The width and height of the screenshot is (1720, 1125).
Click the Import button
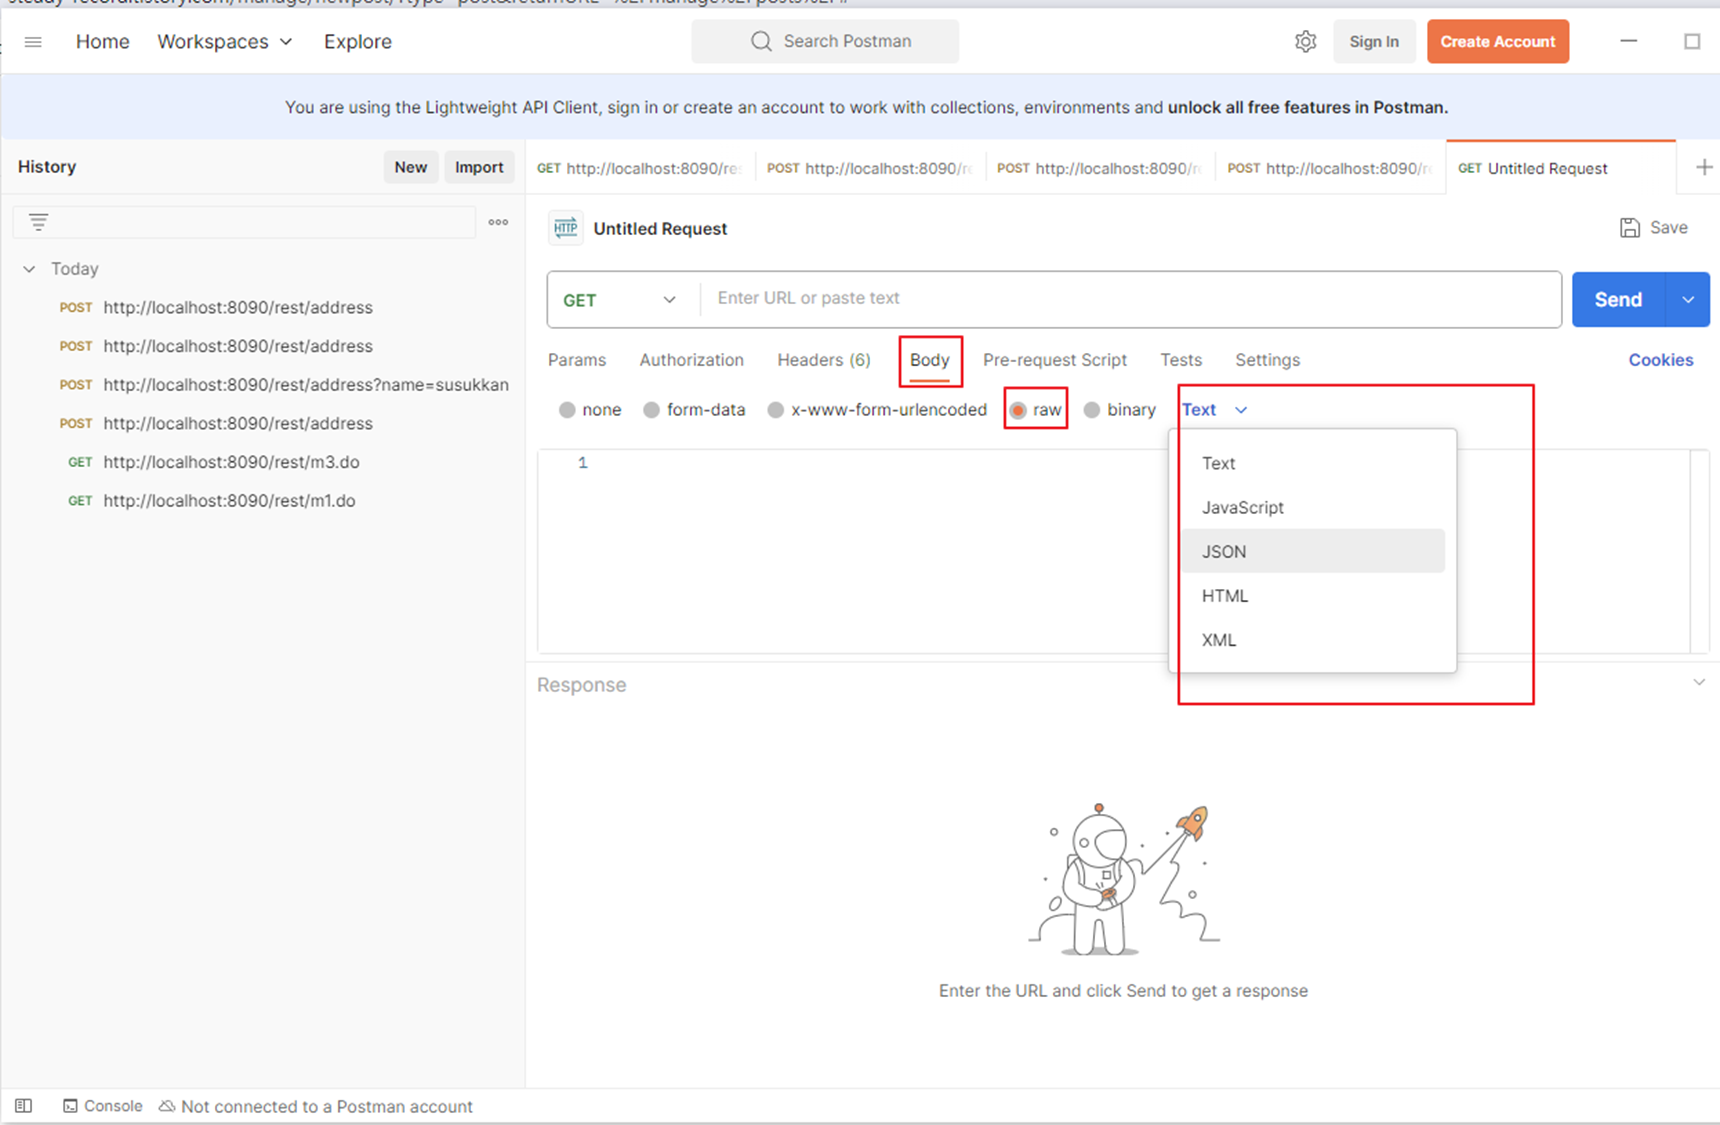pos(479,167)
